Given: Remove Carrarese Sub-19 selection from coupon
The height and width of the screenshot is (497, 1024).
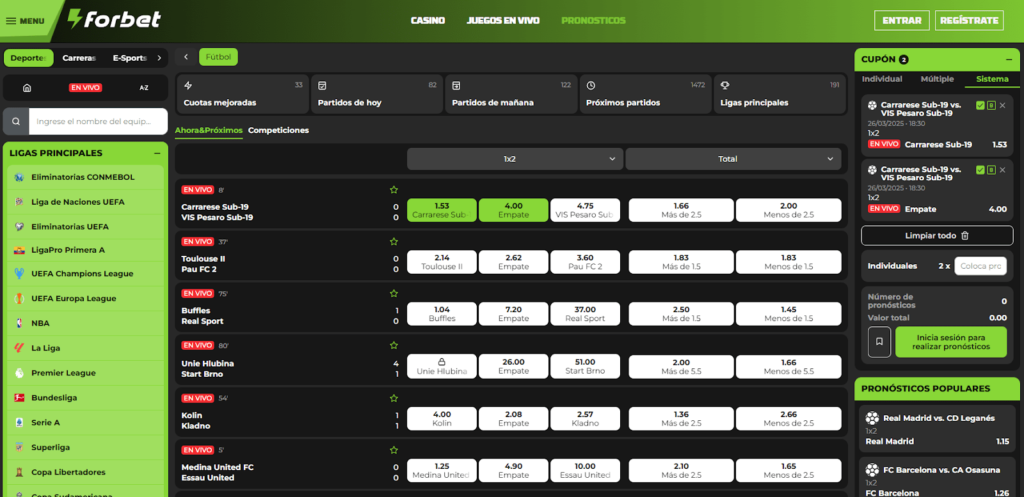Looking at the screenshot, I should pos(1002,105).
